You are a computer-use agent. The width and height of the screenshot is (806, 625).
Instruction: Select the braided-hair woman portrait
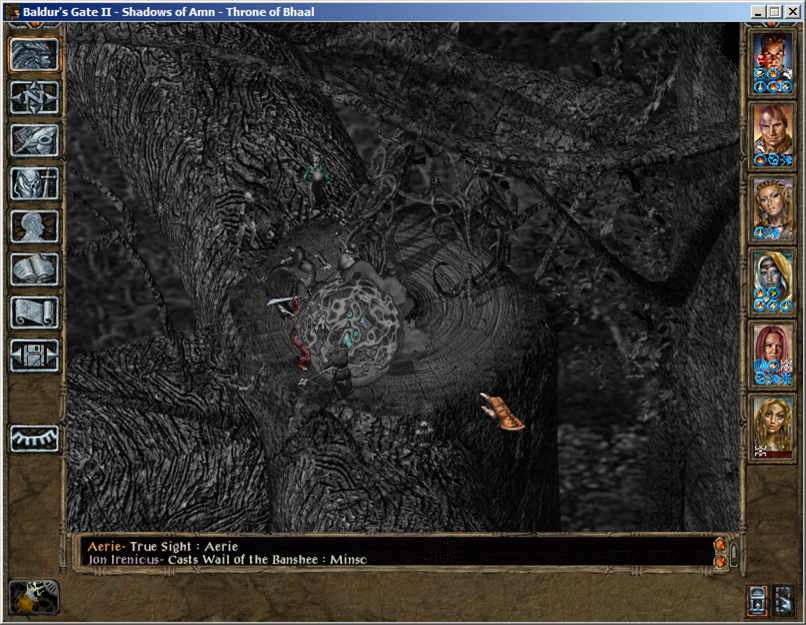(x=773, y=209)
